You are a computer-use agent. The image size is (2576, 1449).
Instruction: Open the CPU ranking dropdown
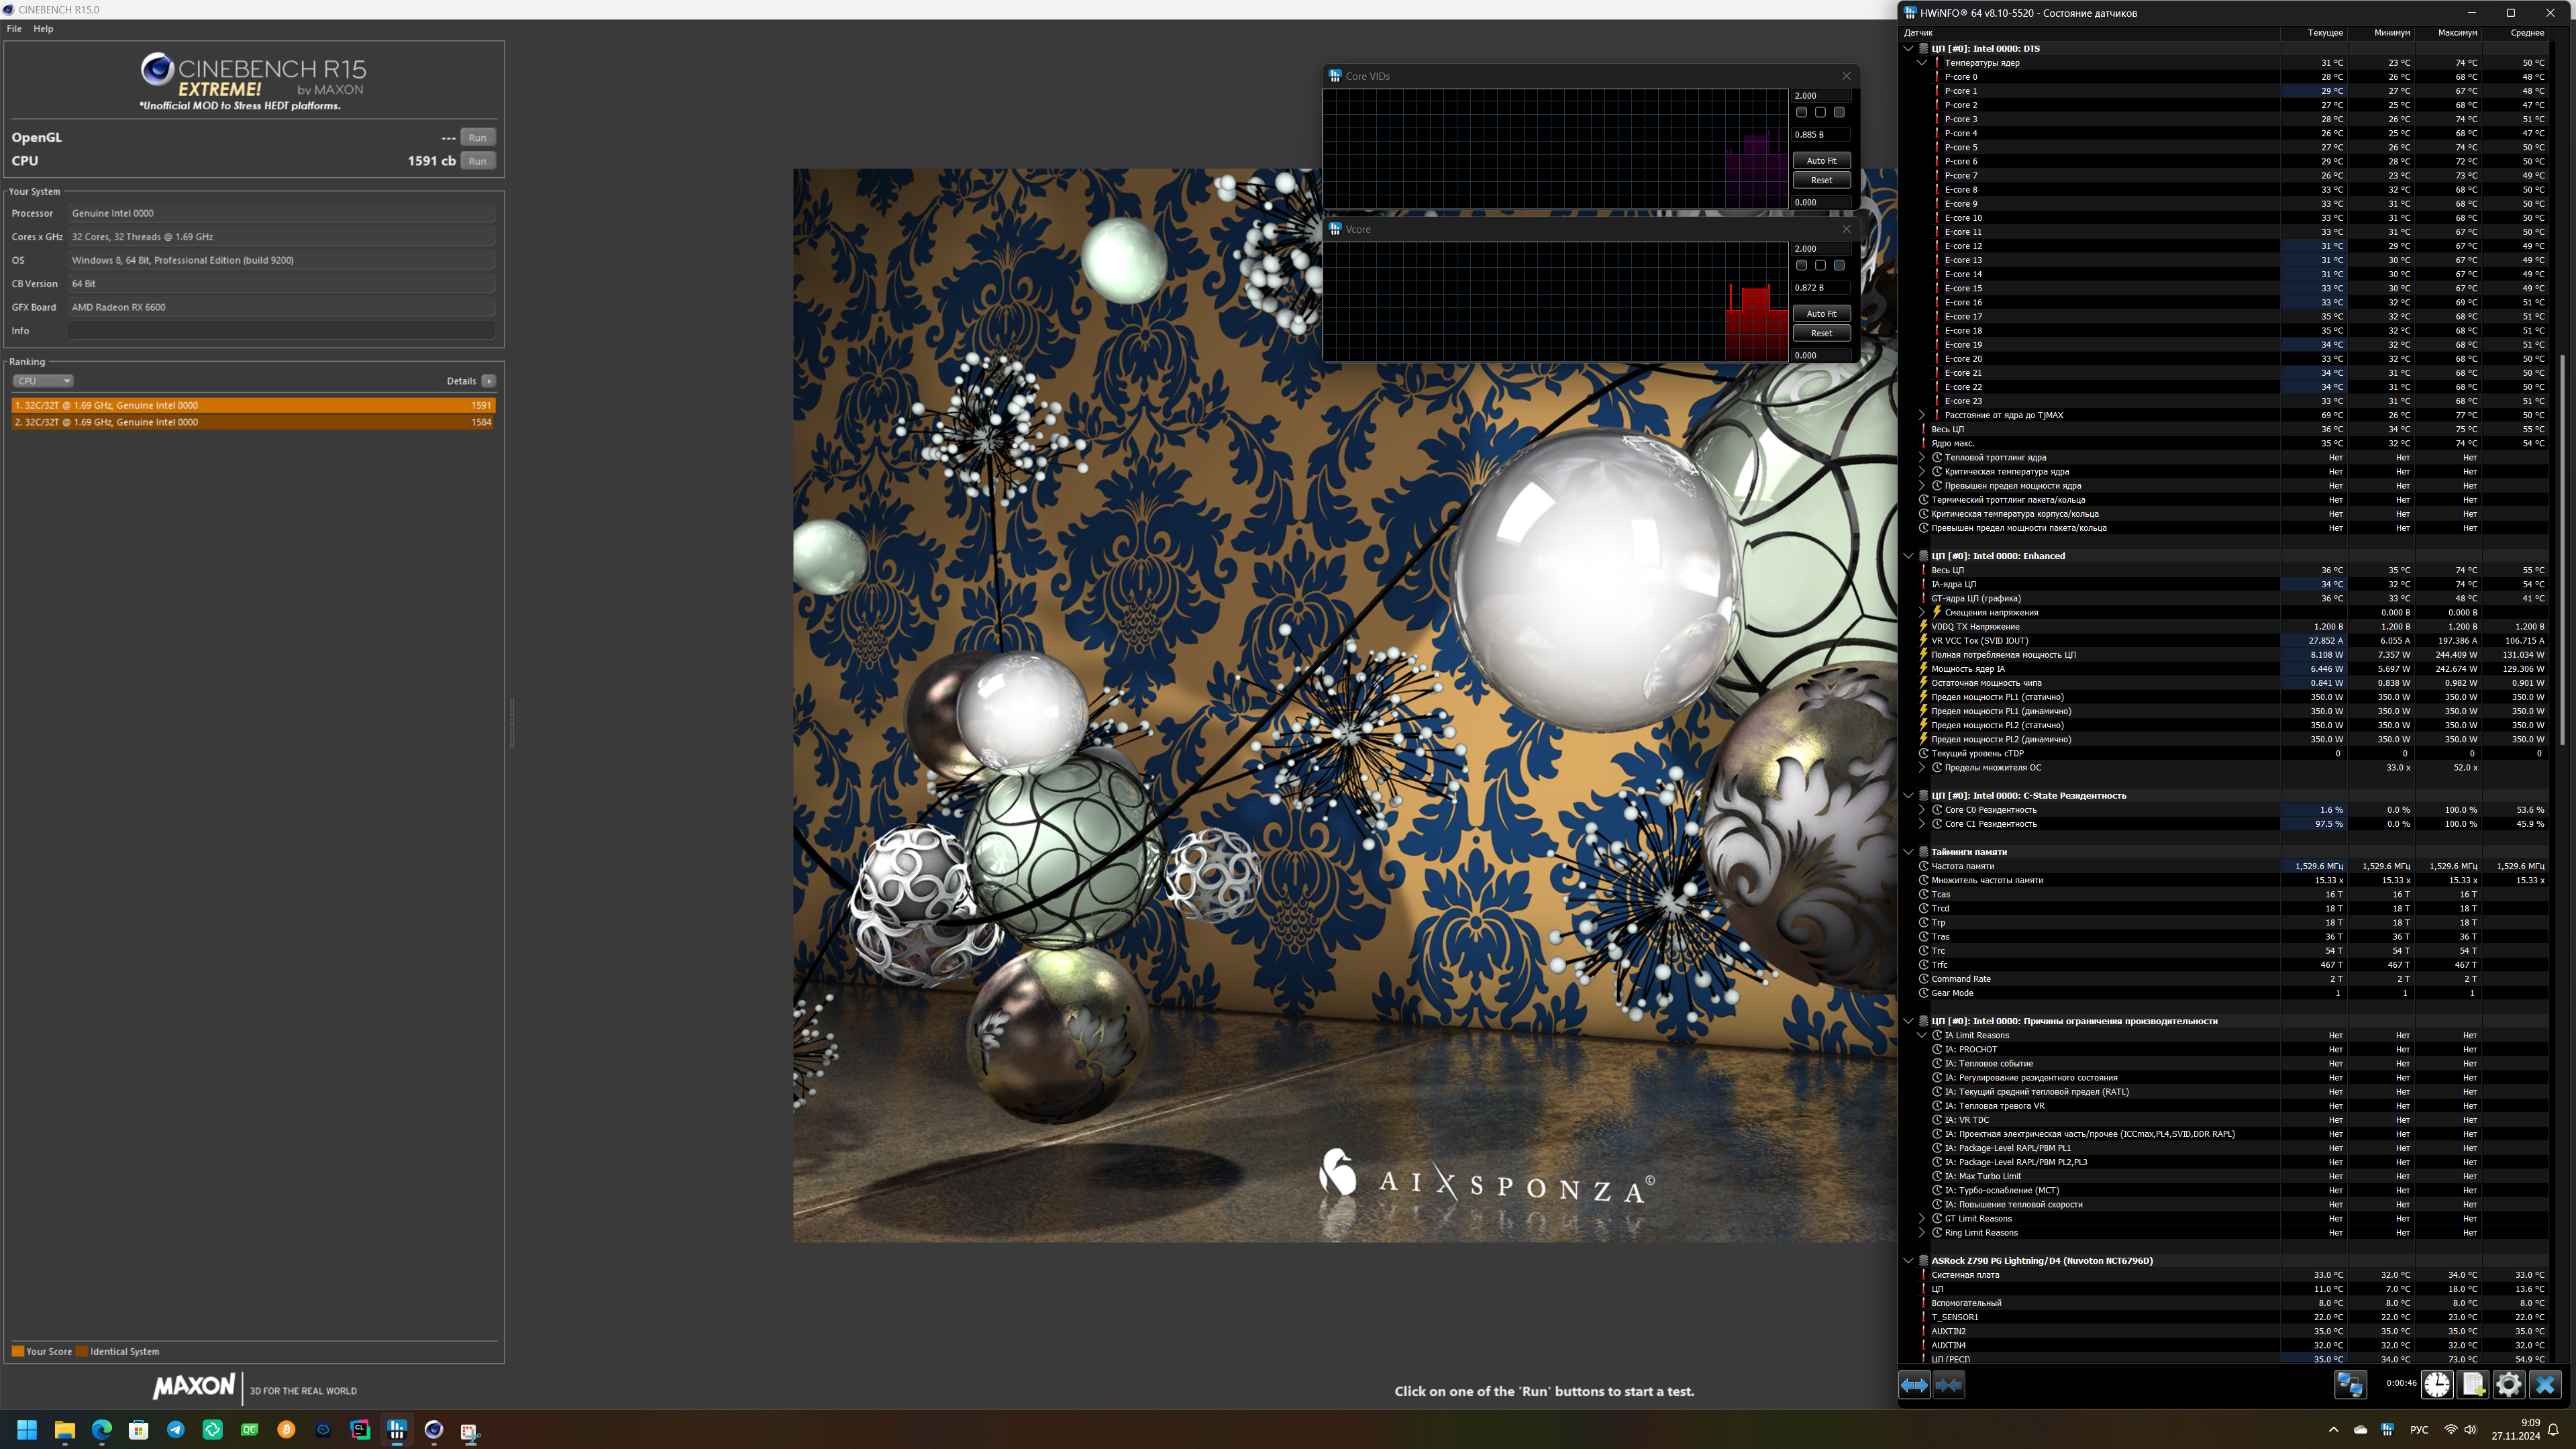pos(42,381)
